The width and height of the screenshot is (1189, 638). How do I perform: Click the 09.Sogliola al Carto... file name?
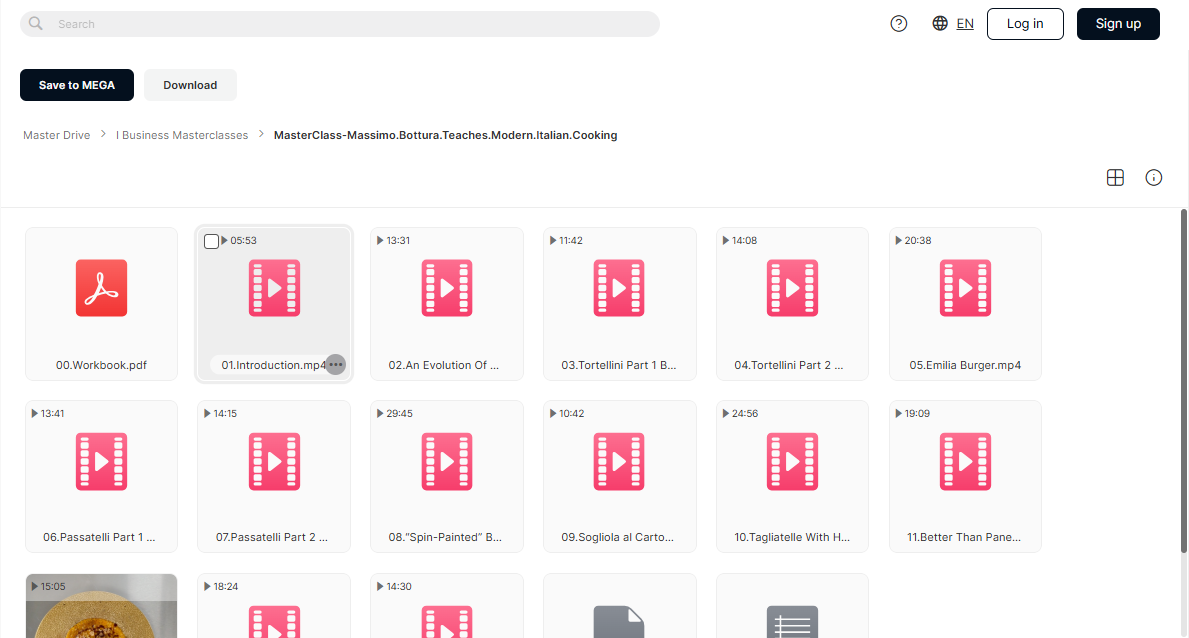point(618,537)
